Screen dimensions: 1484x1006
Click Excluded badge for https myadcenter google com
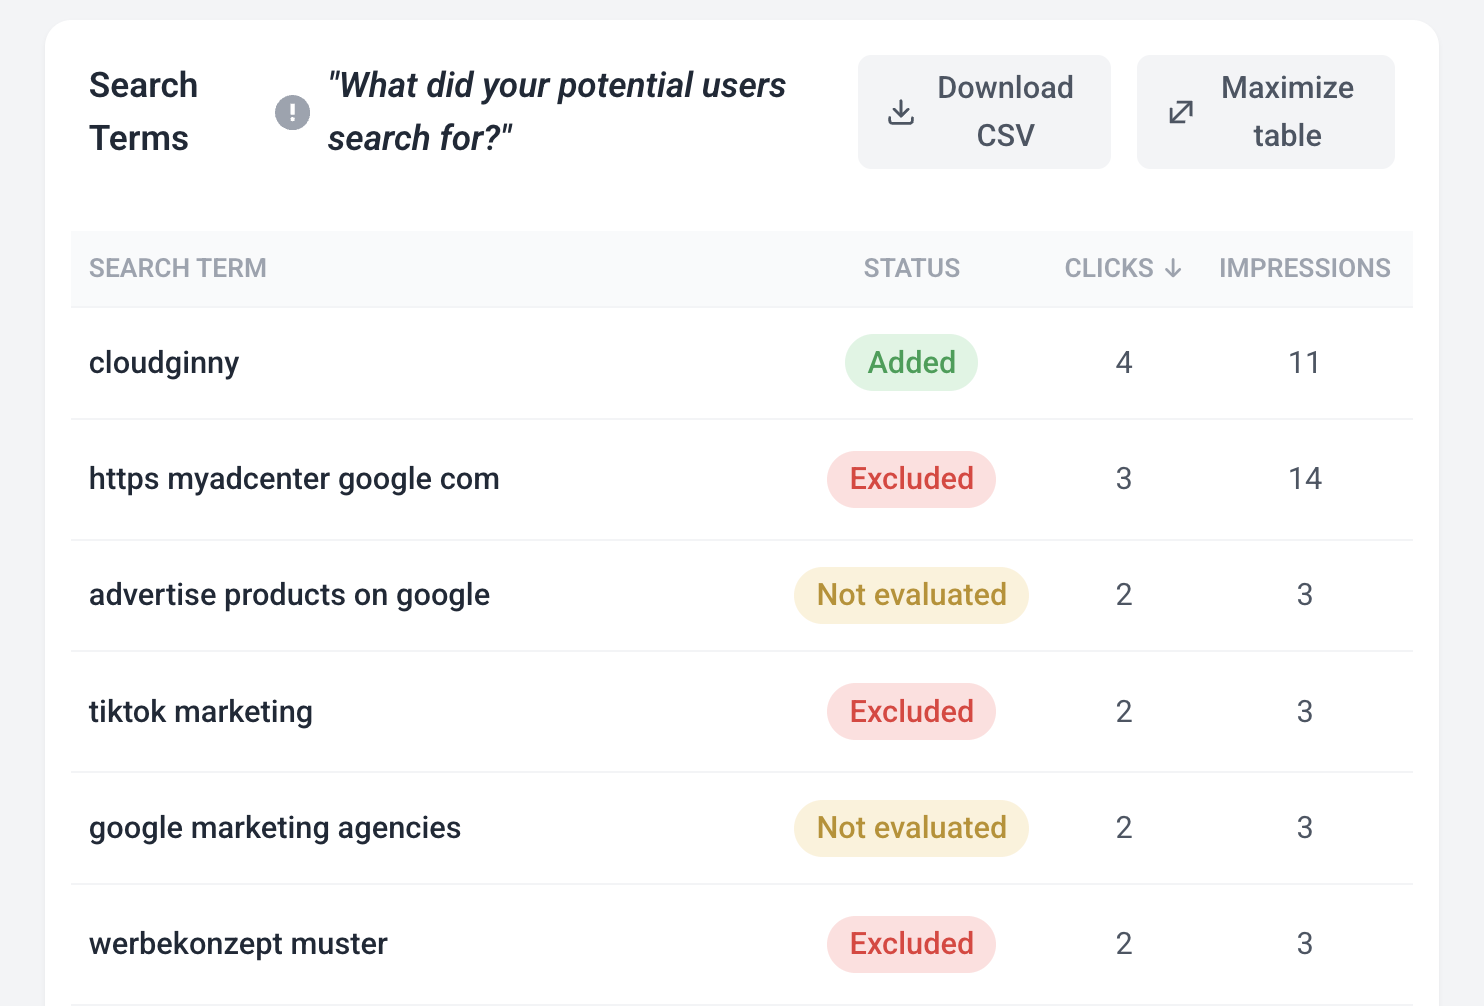click(x=912, y=479)
